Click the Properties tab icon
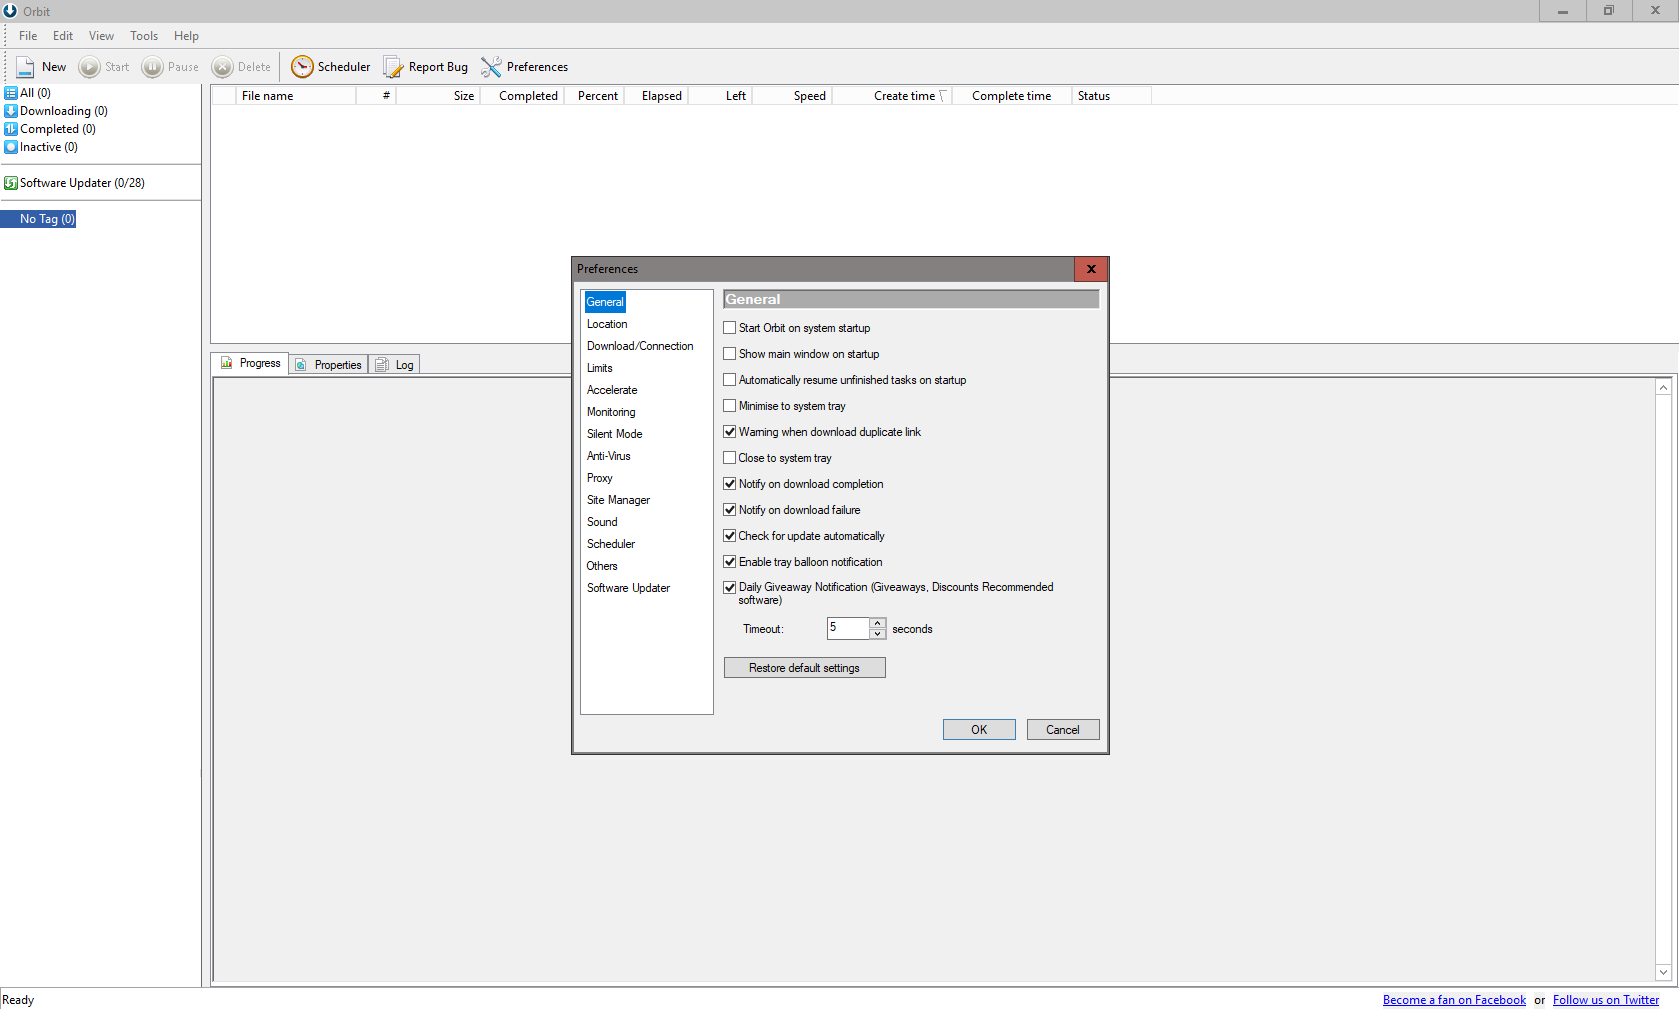 [301, 365]
